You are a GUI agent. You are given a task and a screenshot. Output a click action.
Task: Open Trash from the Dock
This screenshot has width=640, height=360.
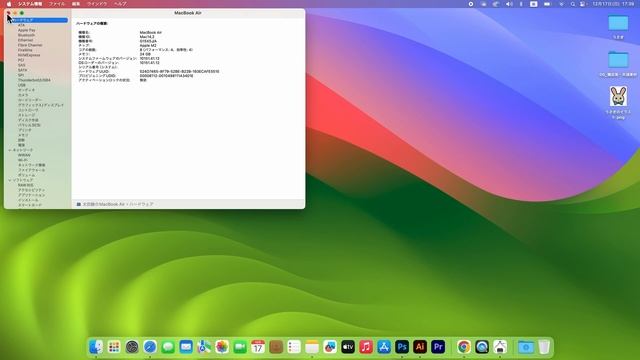pyautogui.click(x=544, y=347)
